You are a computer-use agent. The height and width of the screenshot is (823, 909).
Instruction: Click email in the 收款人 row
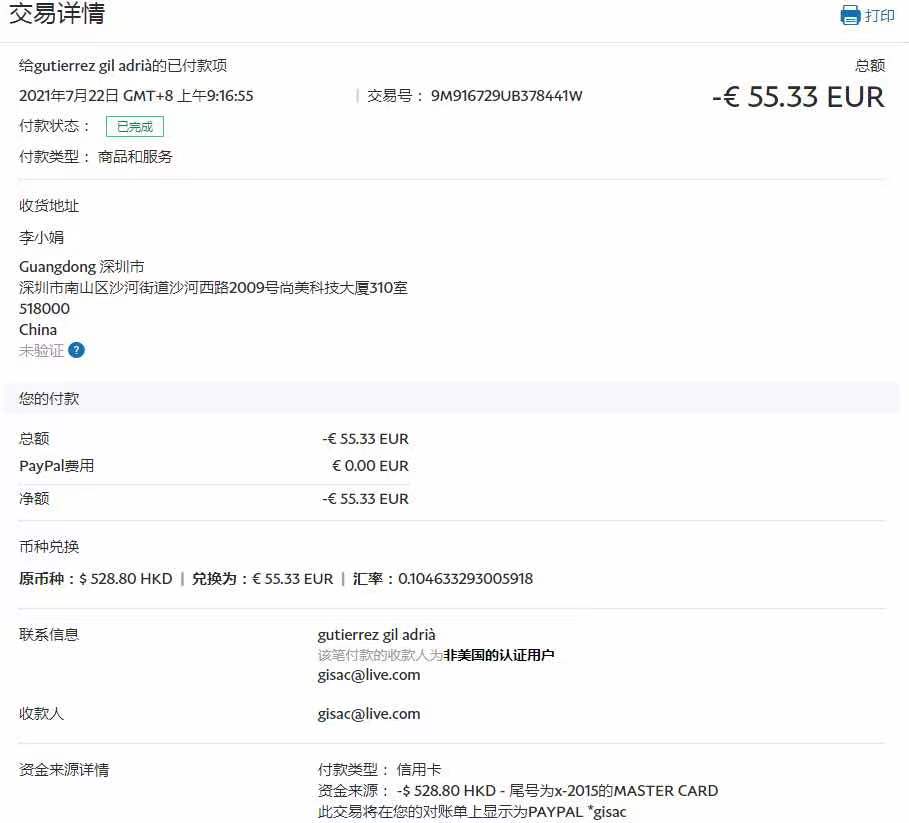pos(368,714)
